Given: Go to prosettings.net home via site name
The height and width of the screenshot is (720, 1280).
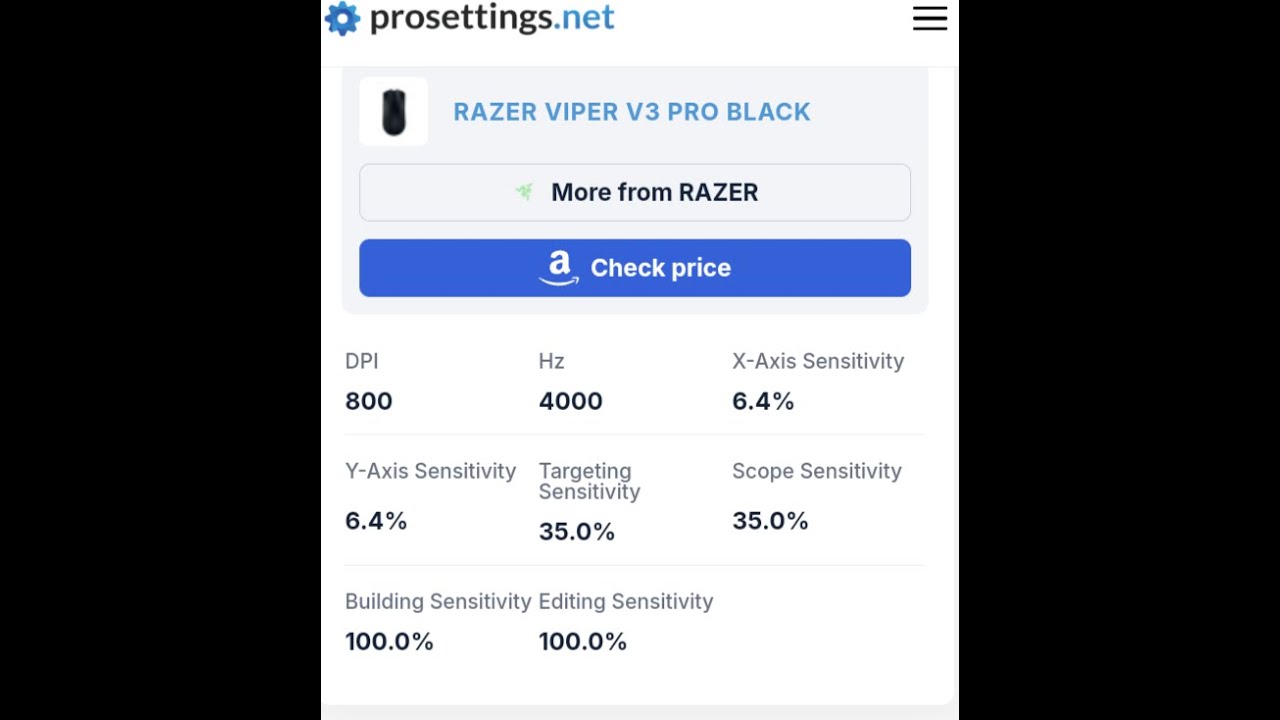Looking at the screenshot, I should point(492,18).
